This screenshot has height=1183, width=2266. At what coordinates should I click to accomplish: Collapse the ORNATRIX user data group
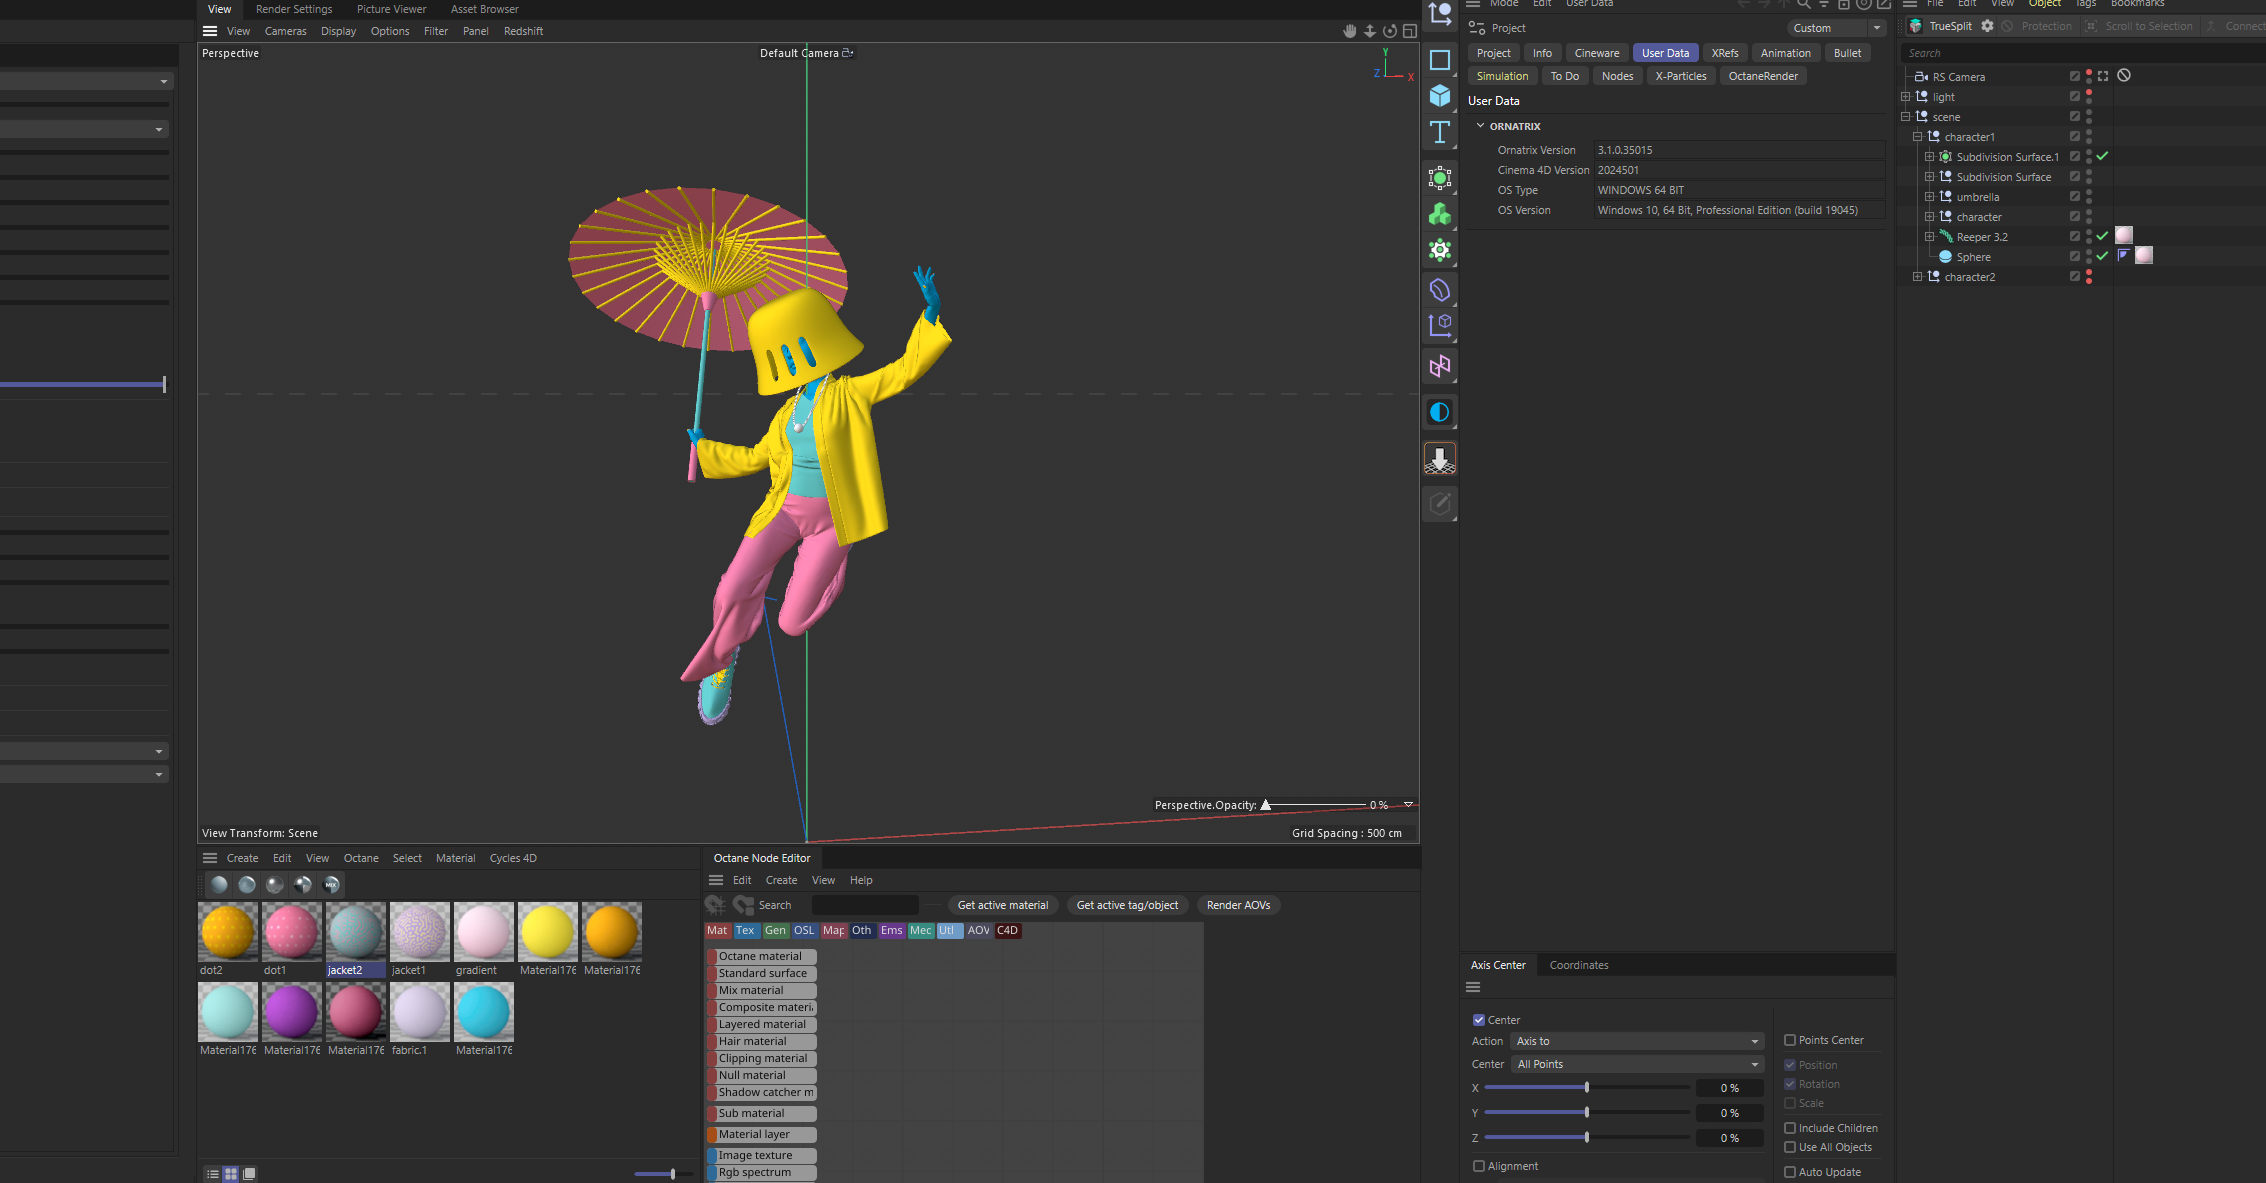[1481, 126]
